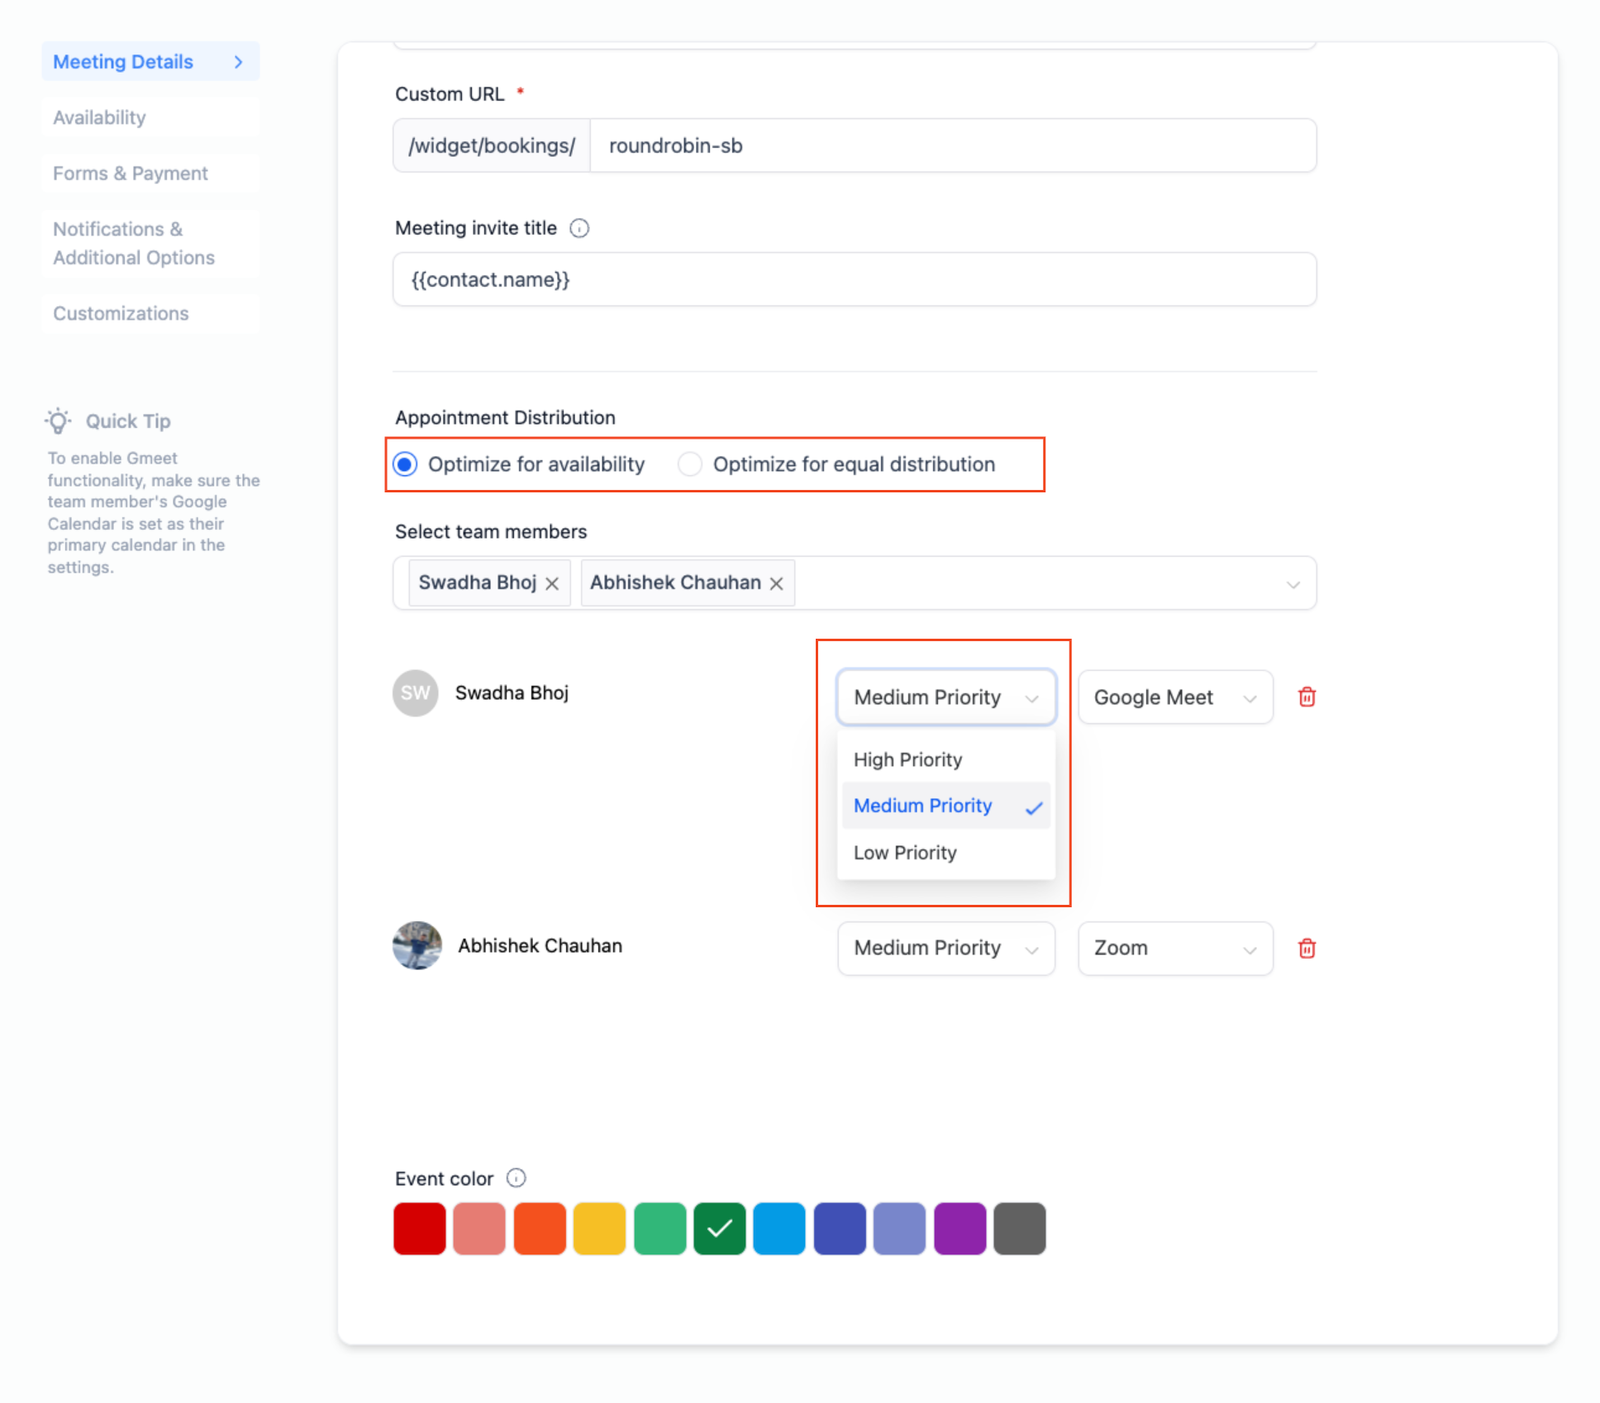Choose High Priority from the list
Viewport: 1600px width, 1403px height.
[x=908, y=760]
